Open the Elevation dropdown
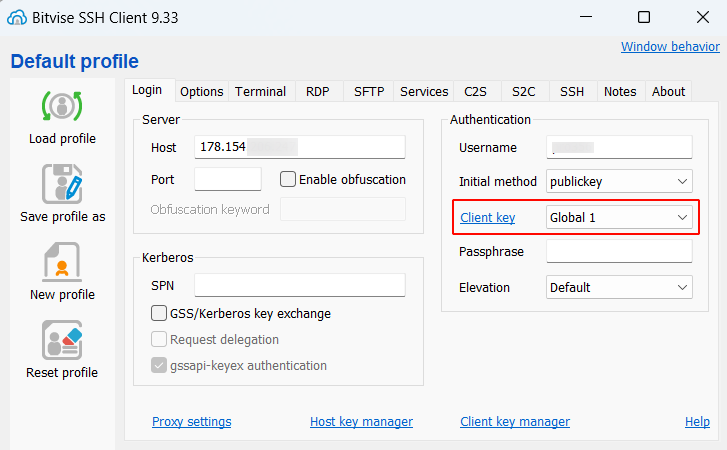Image resolution: width=727 pixels, height=450 pixels. [x=619, y=288]
